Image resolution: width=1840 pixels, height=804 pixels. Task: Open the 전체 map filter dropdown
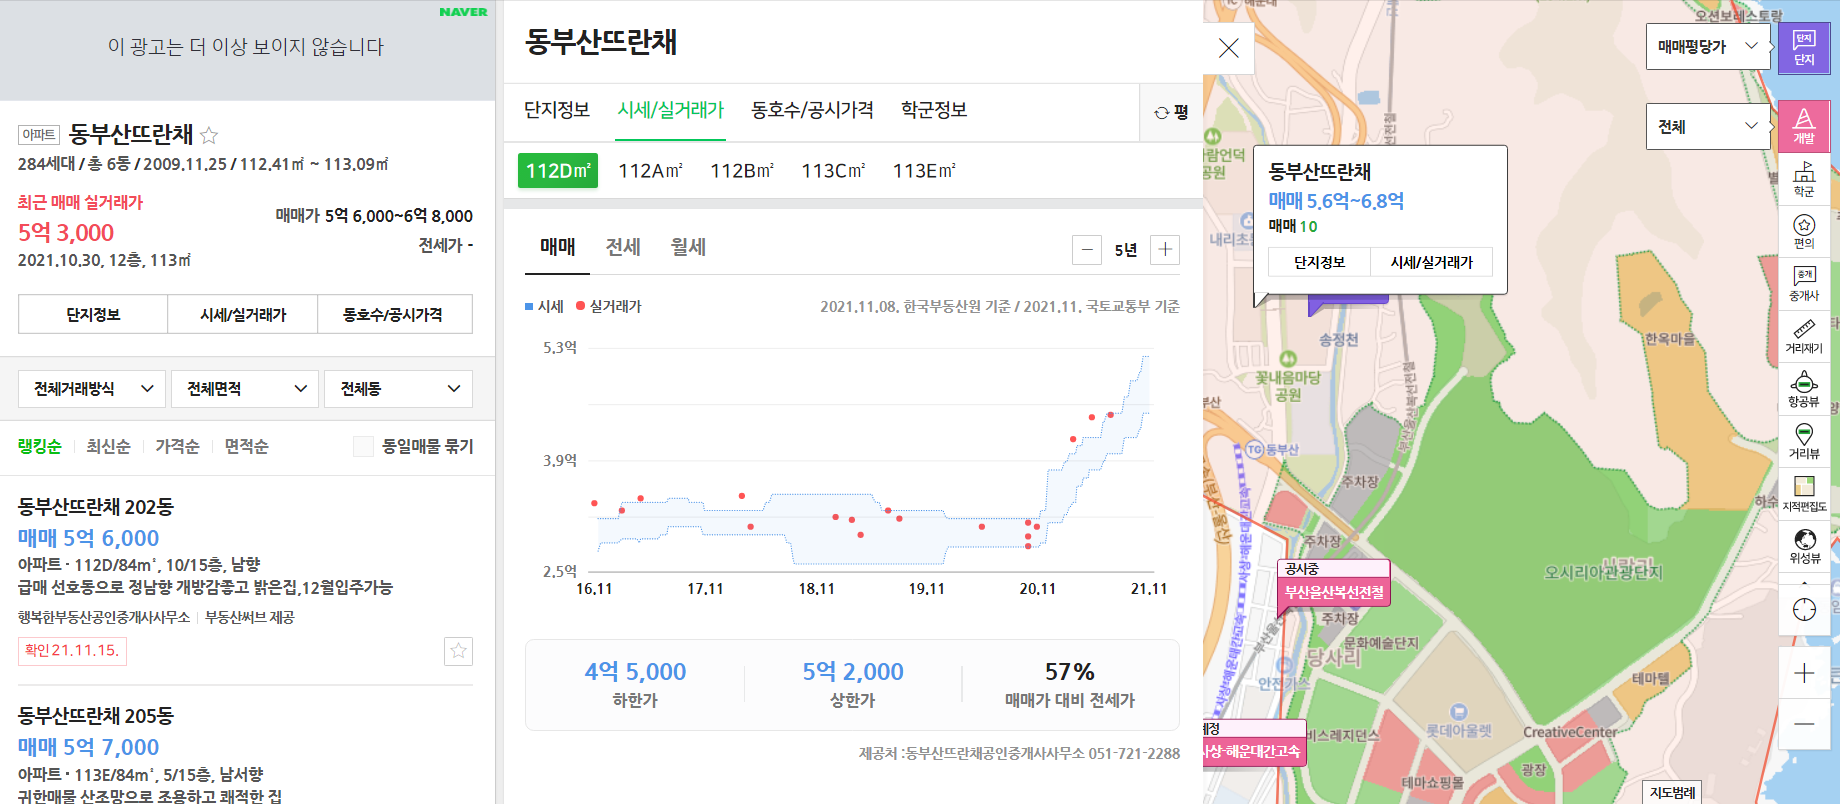[x=1708, y=127]
